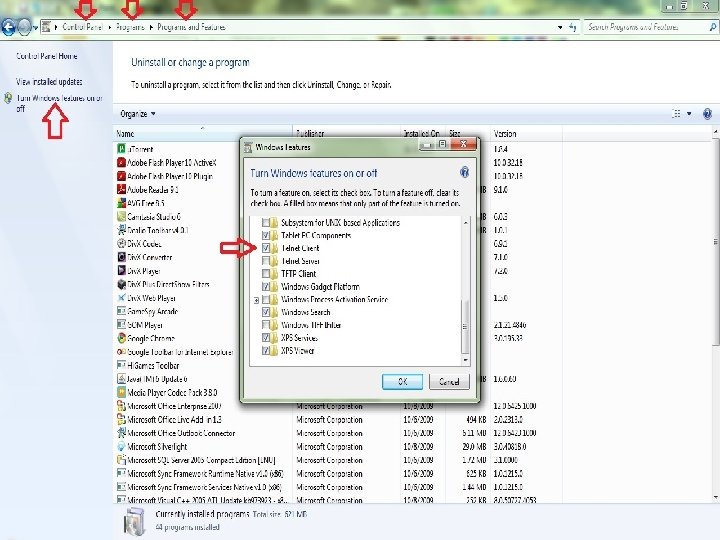Toggle the XPS Services checkbox
The image size is (720, 540).
click(265, 338)
